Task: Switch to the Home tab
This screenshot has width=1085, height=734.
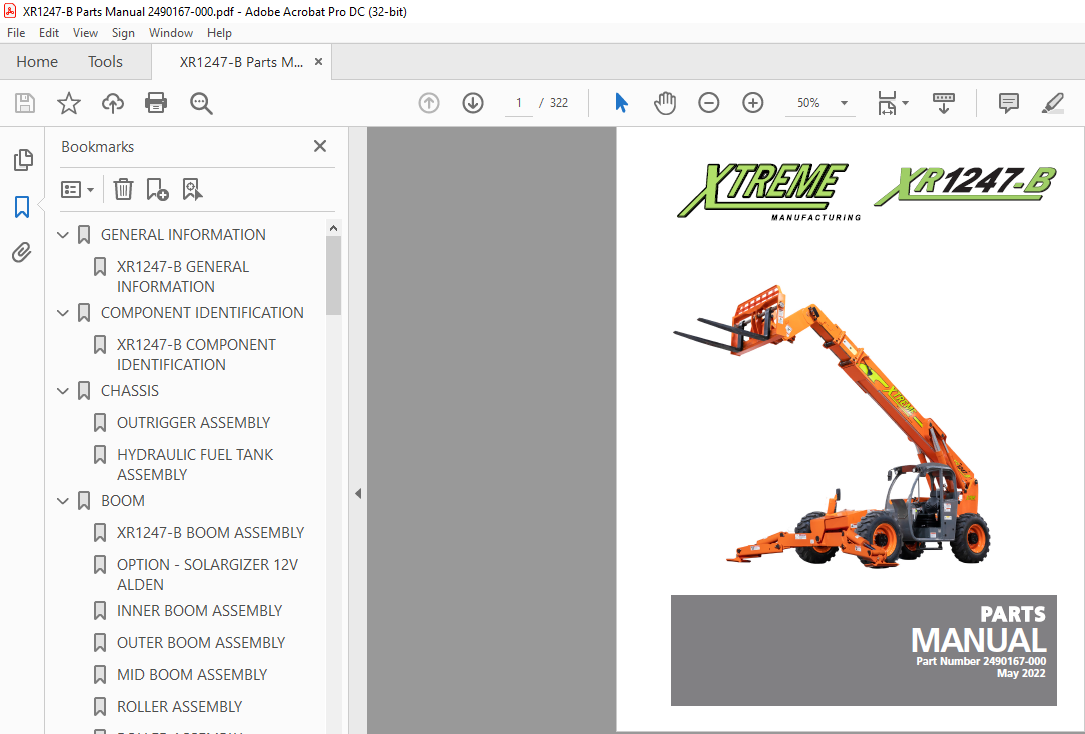Action: pos(37,62)
